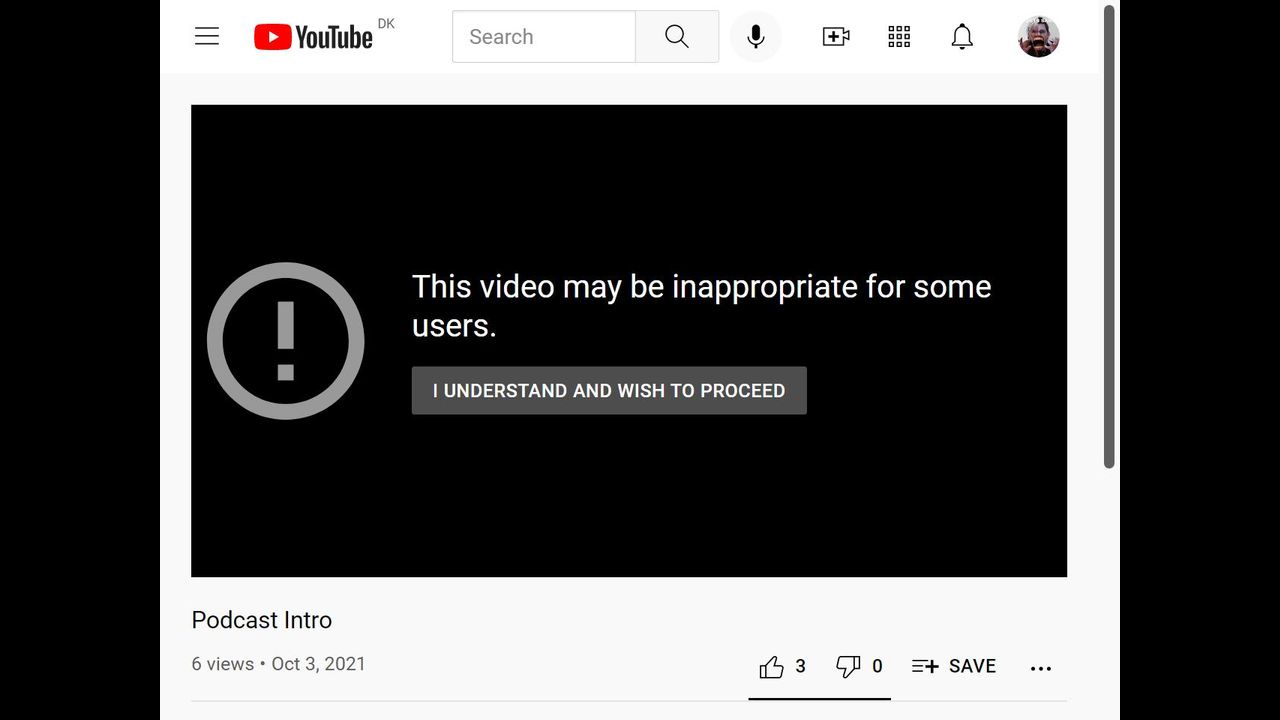Open the SAVE to playlist option
The width and height of the screenshot is (1280, 720).
[x=954, y=667]
